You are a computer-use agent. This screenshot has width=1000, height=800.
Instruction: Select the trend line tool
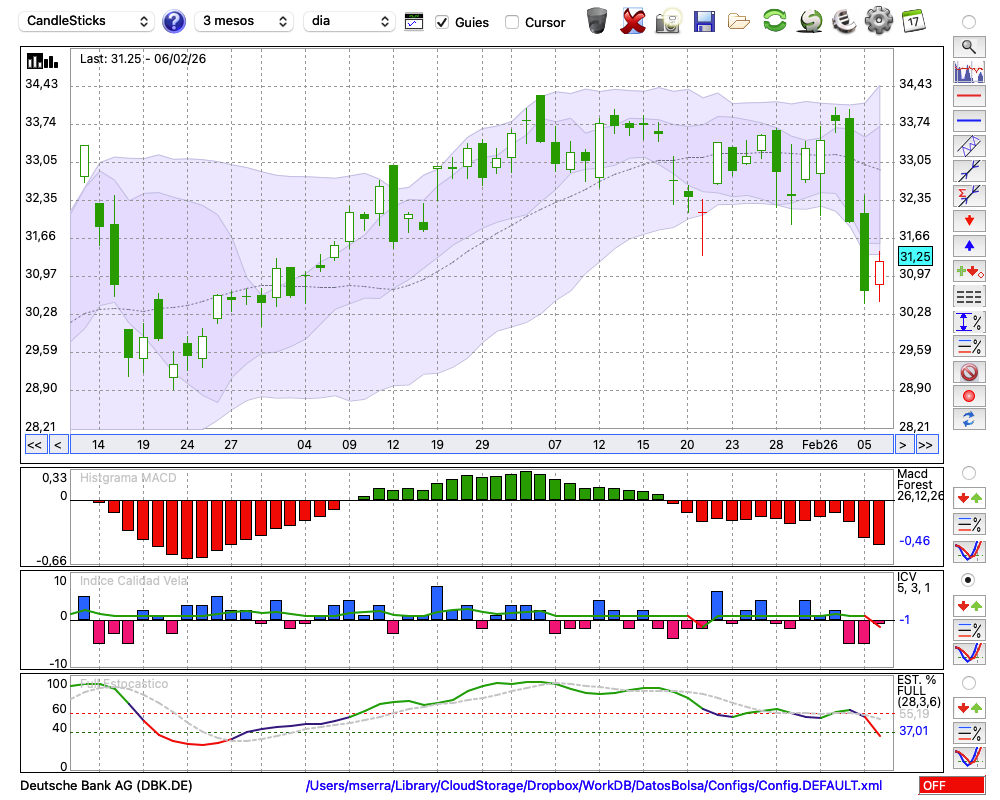pos(969,171)
